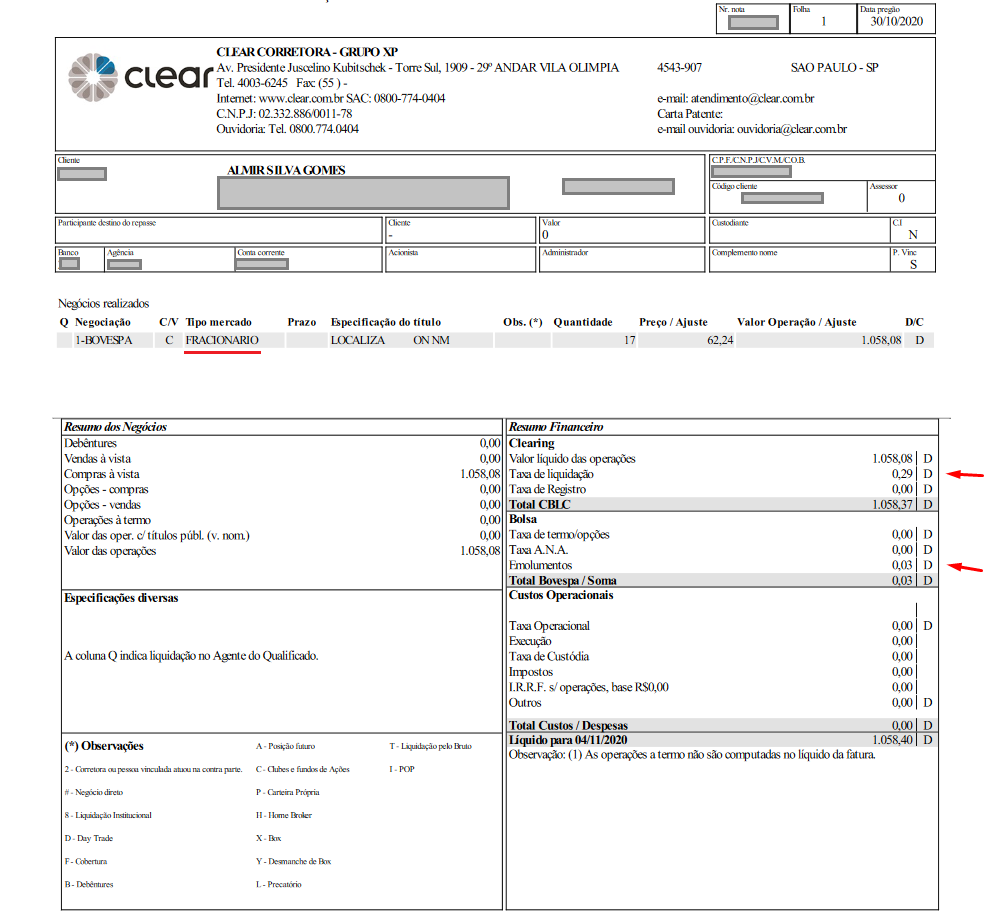Select client name ALMIR SILVA GOMES
The image size is (990, 918).
(286, 170)
